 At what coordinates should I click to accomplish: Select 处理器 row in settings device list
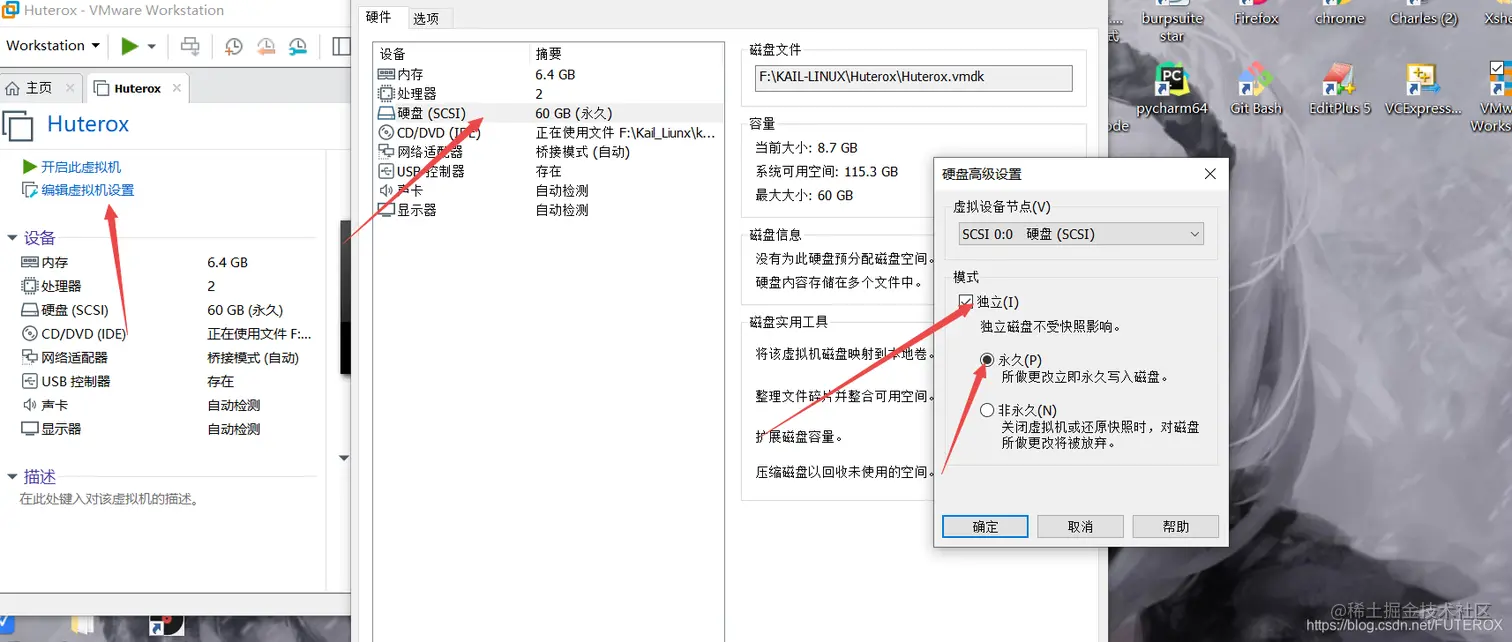pos(548,94)
